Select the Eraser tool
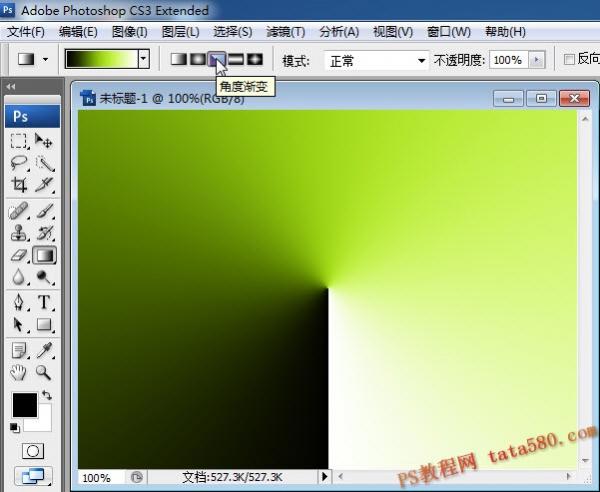The image size is (600, 492). click(x=18, y=255)
